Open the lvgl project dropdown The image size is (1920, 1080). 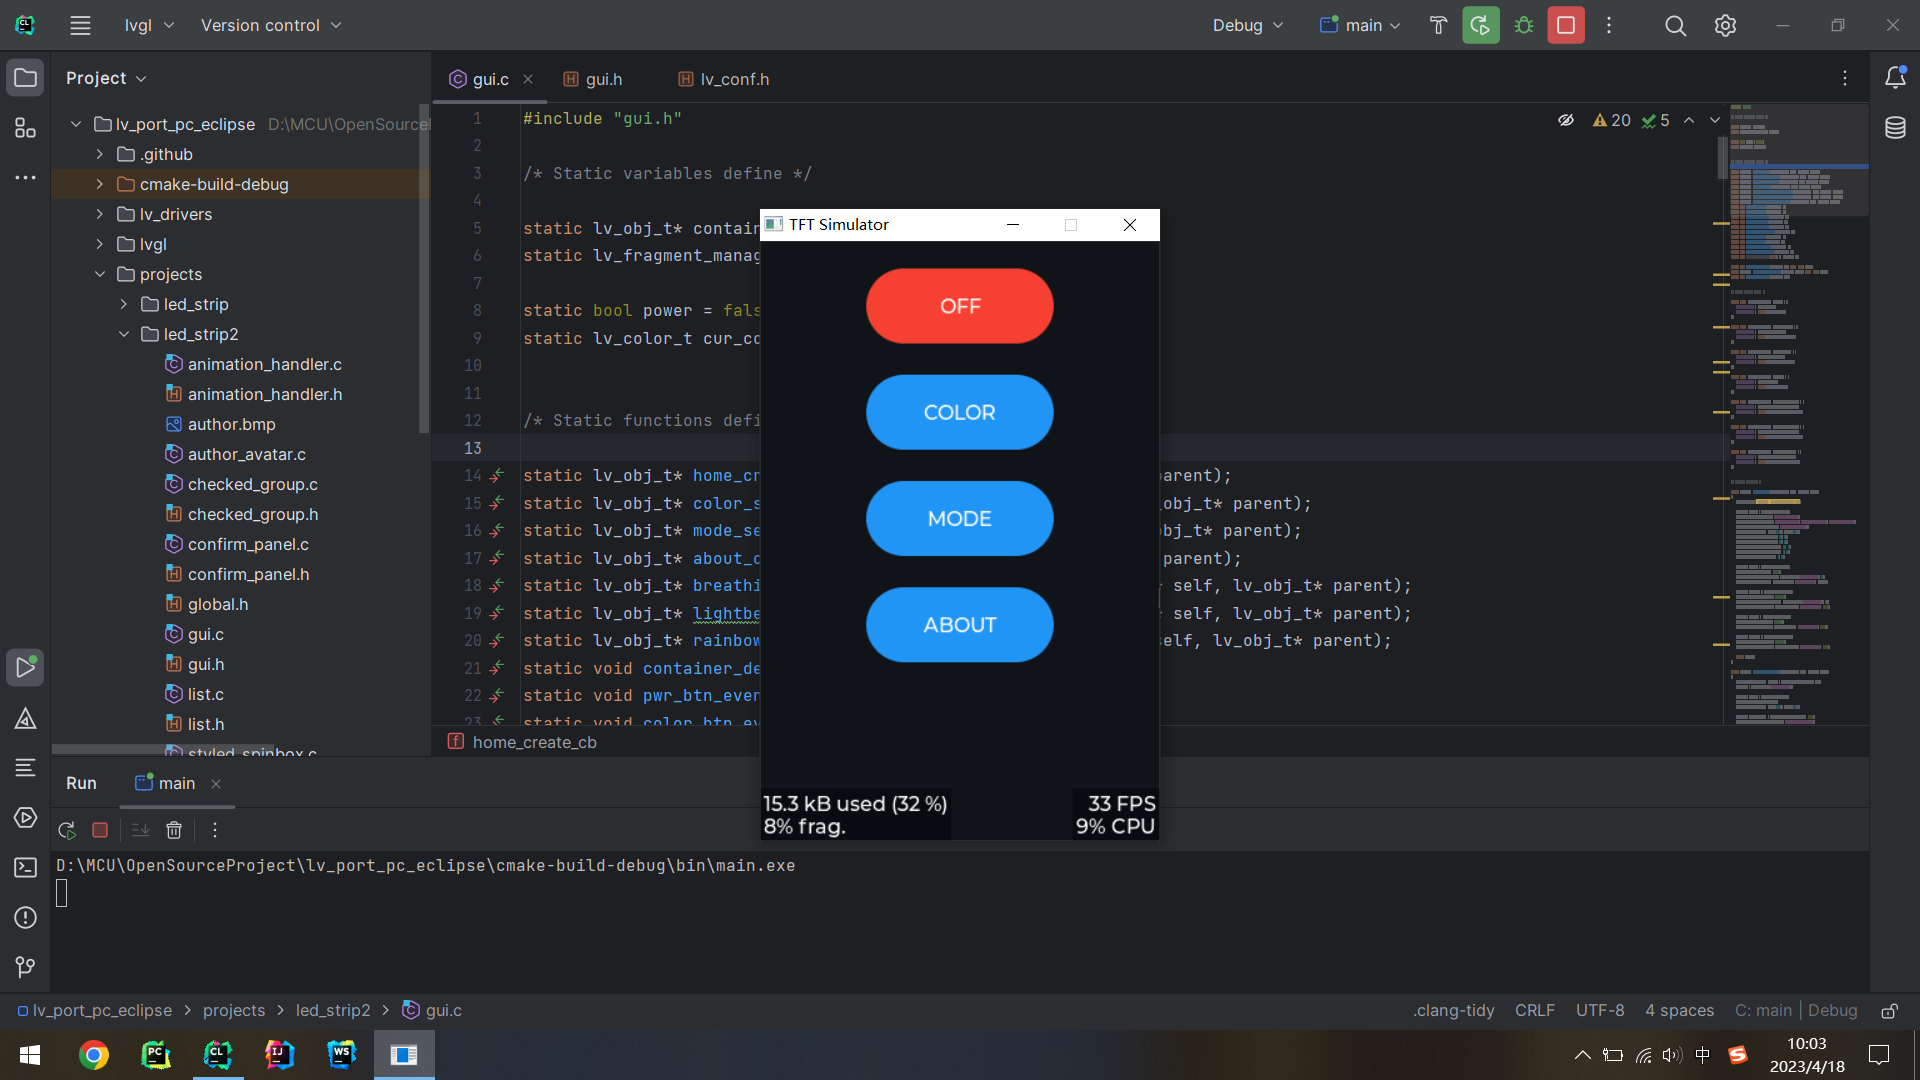tap(149, 25)
